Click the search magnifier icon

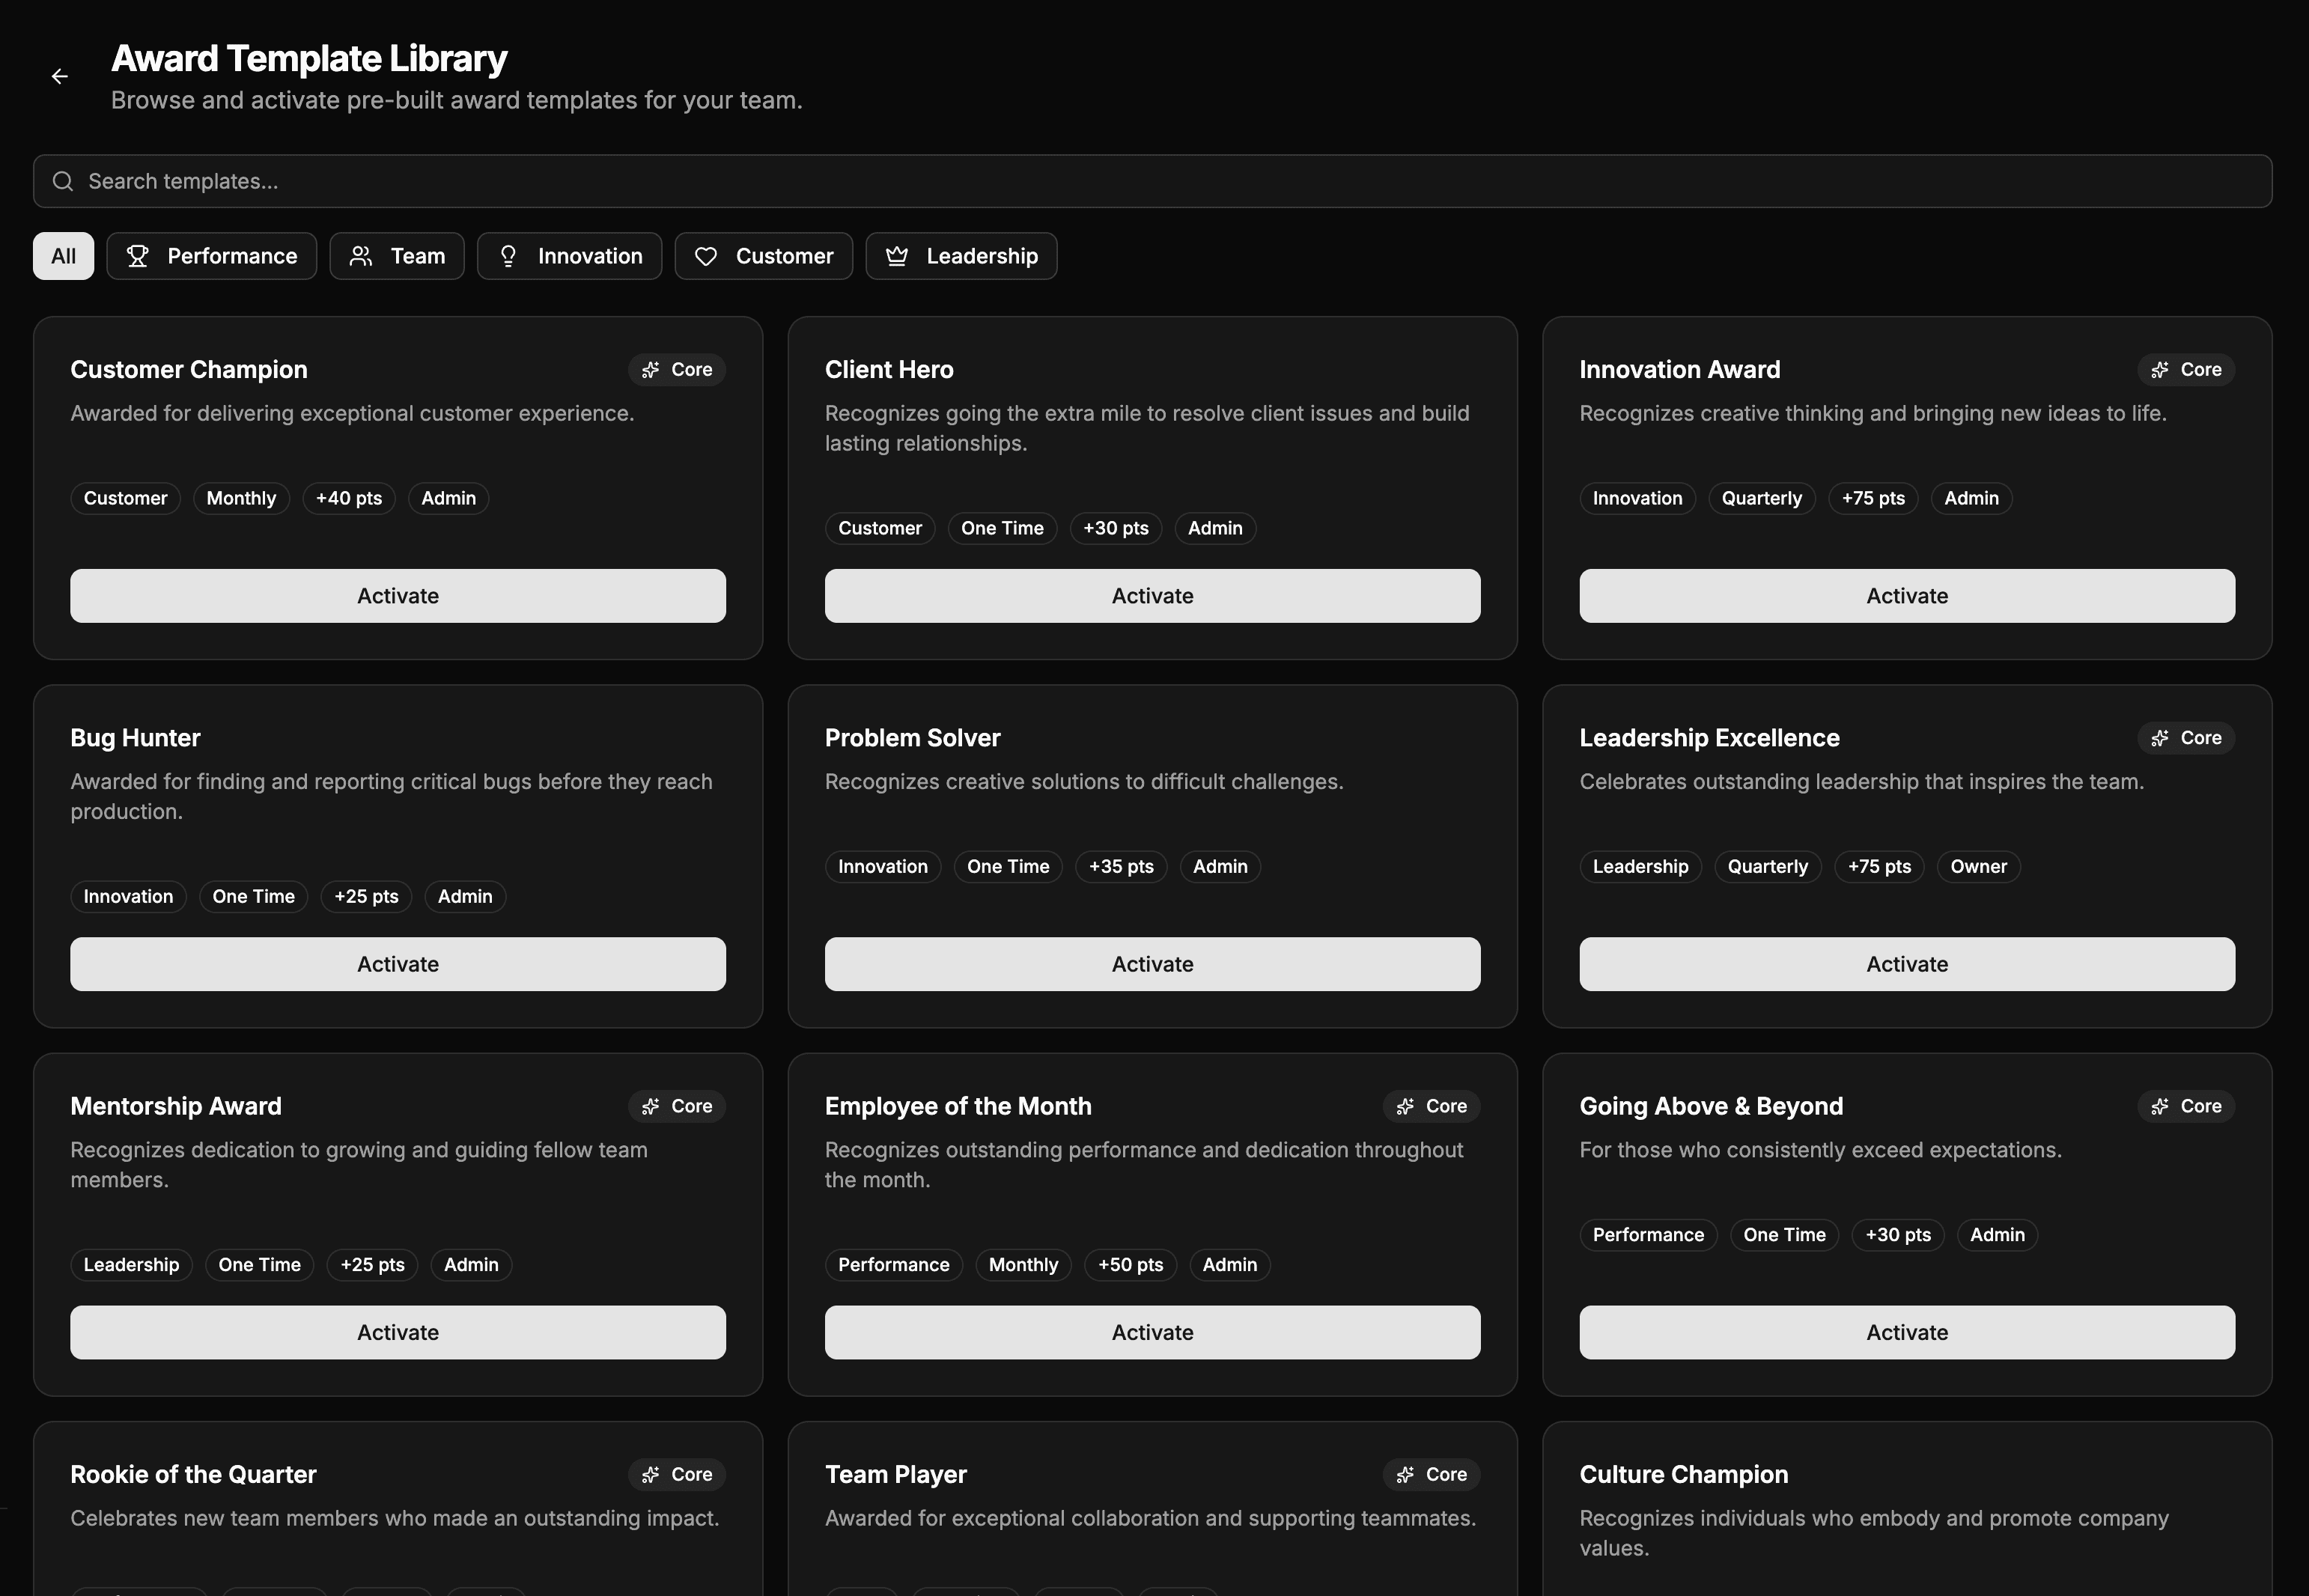(x=63, y=181)
